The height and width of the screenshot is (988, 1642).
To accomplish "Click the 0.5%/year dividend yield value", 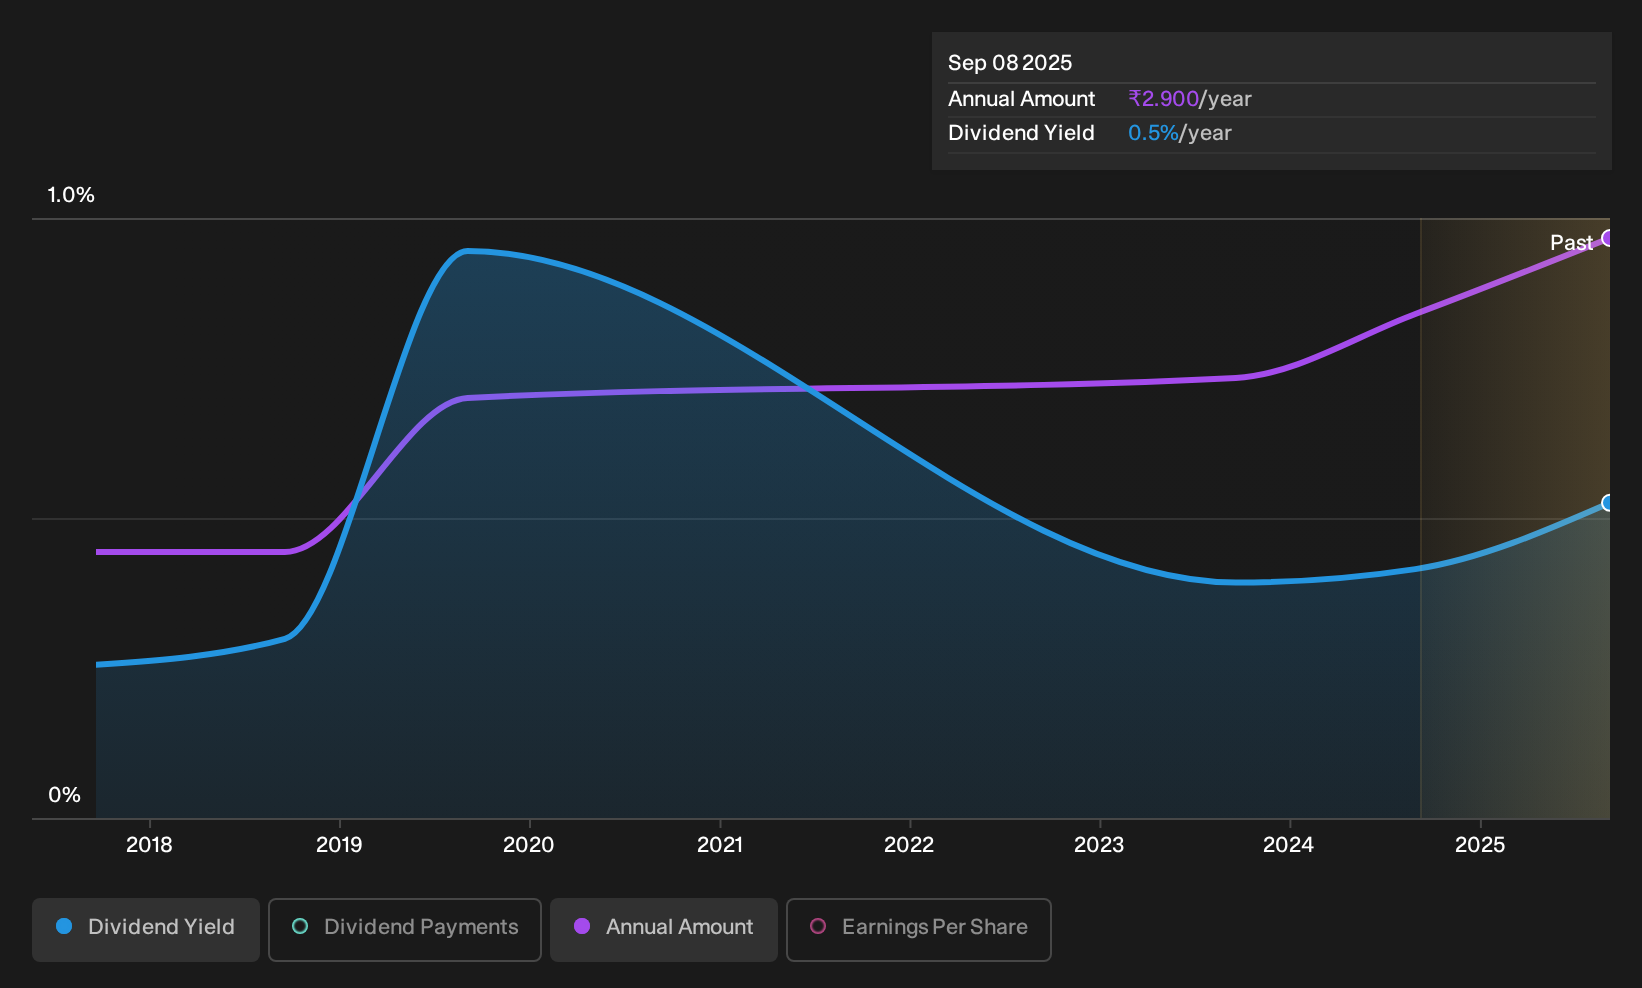I will click(x=1180, y=133).
